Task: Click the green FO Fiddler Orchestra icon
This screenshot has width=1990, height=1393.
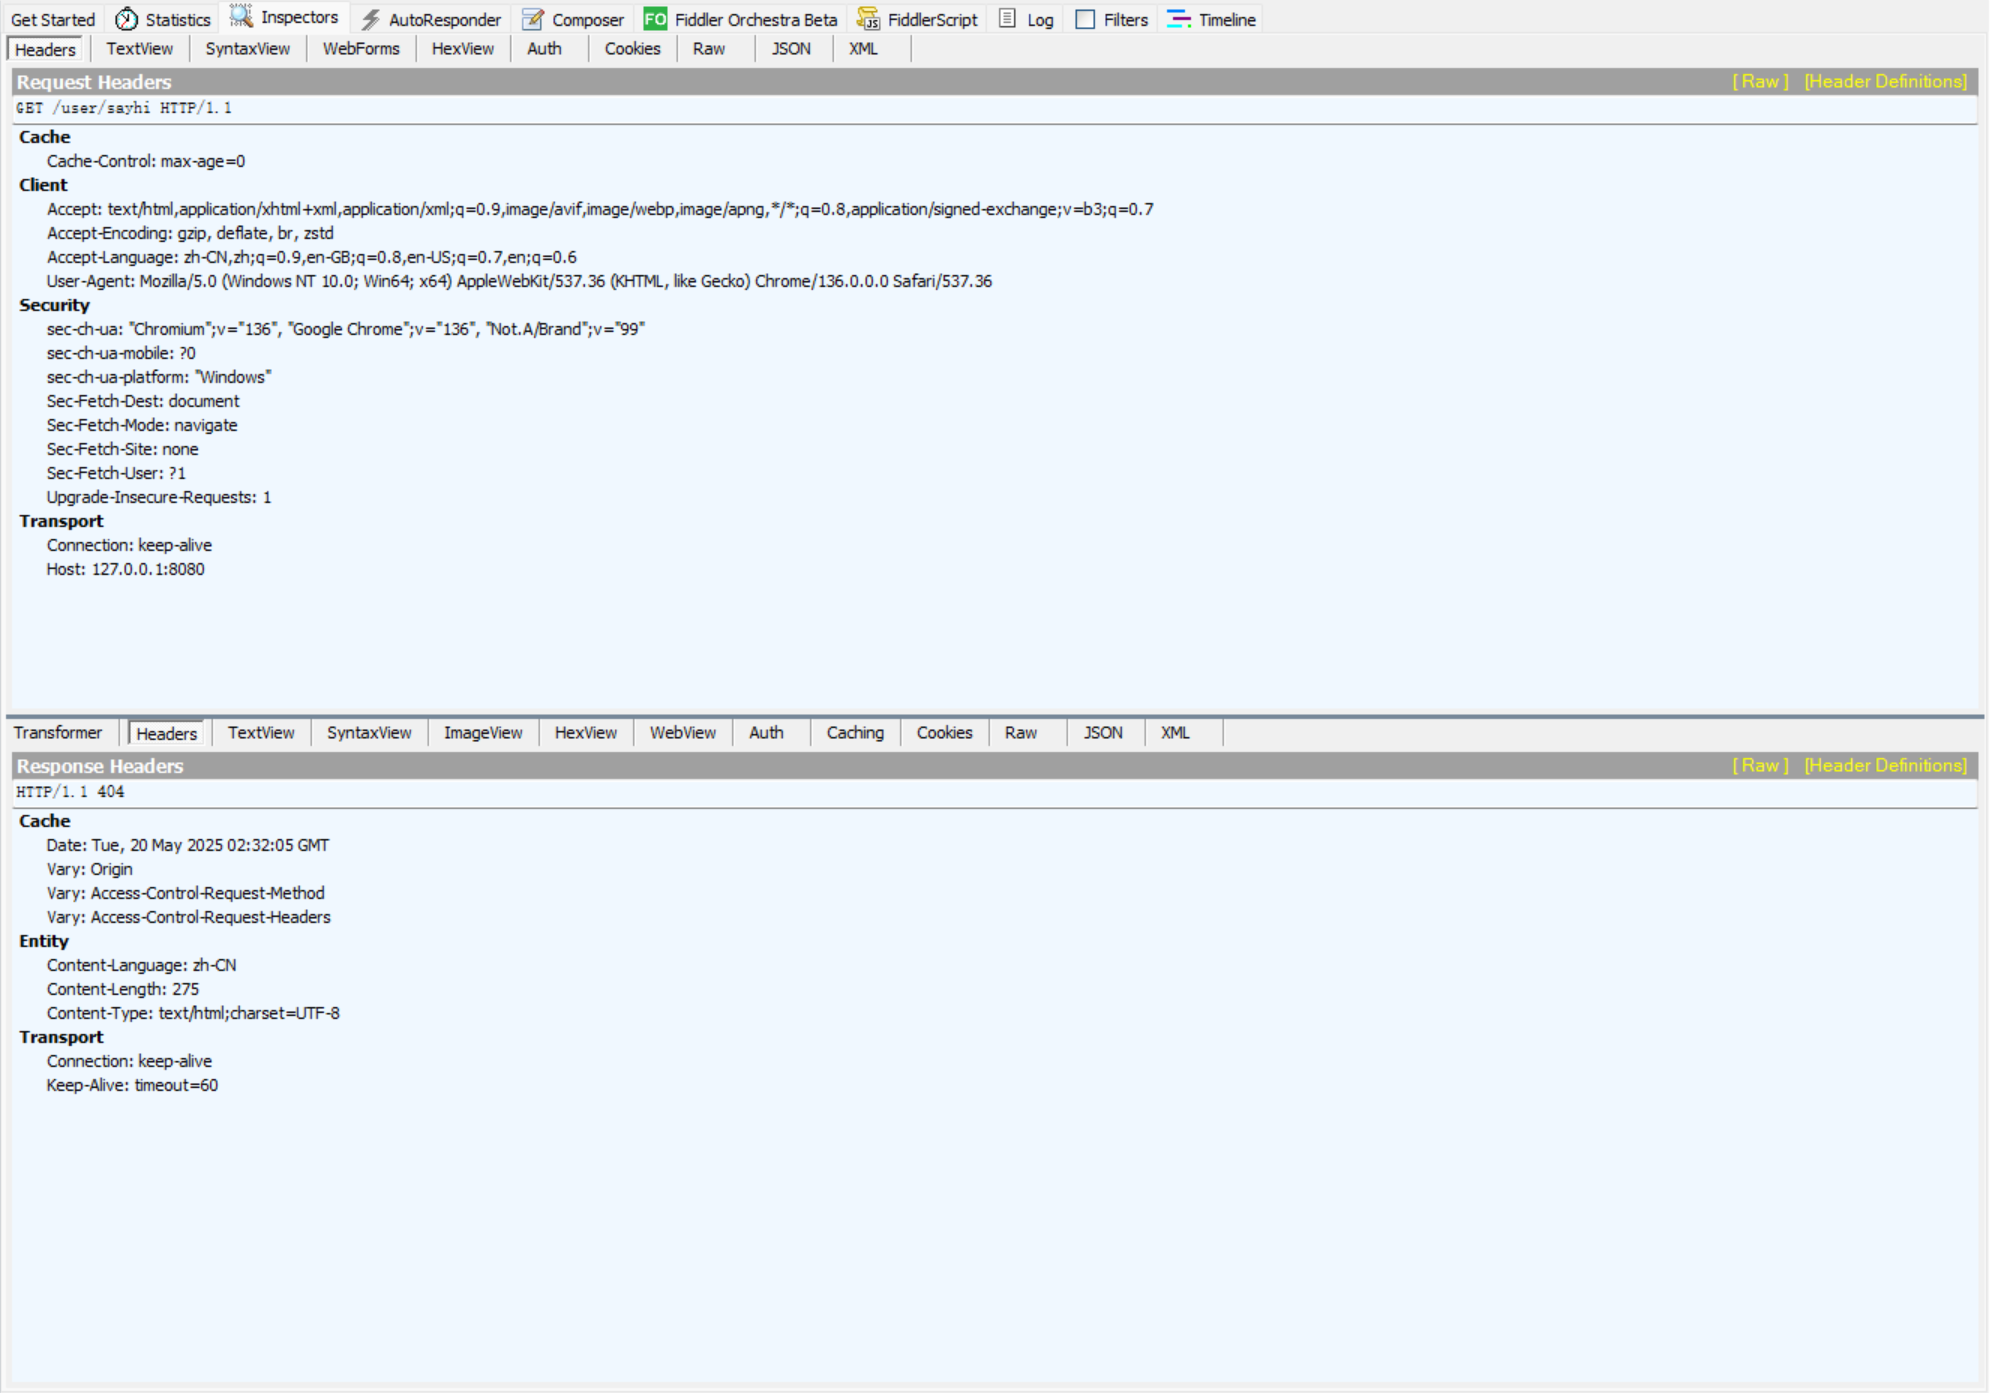Action: [x=655, y=19]
